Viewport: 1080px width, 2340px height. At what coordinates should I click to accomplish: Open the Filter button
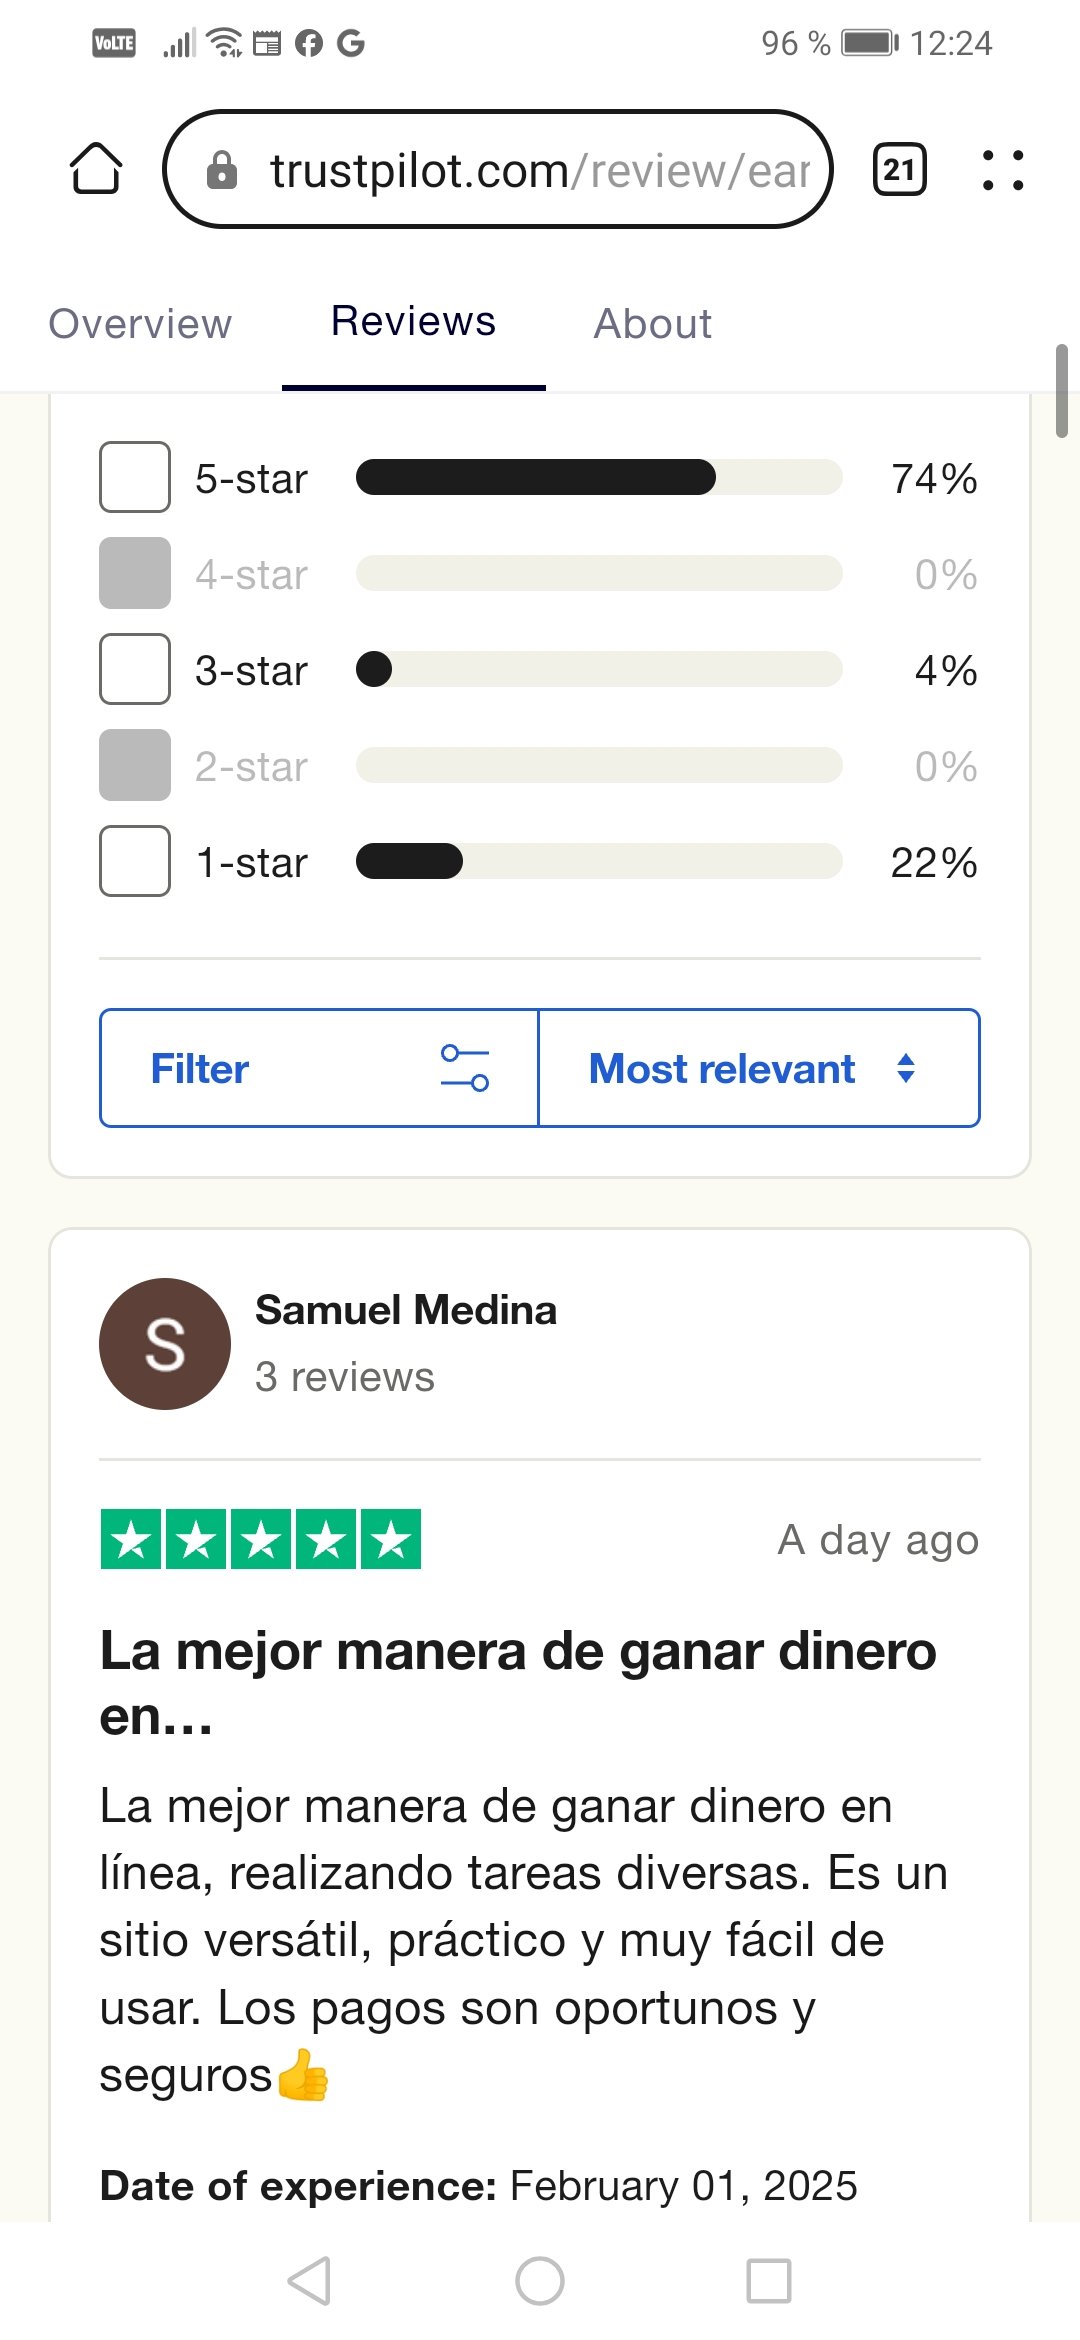[319, 1068]
